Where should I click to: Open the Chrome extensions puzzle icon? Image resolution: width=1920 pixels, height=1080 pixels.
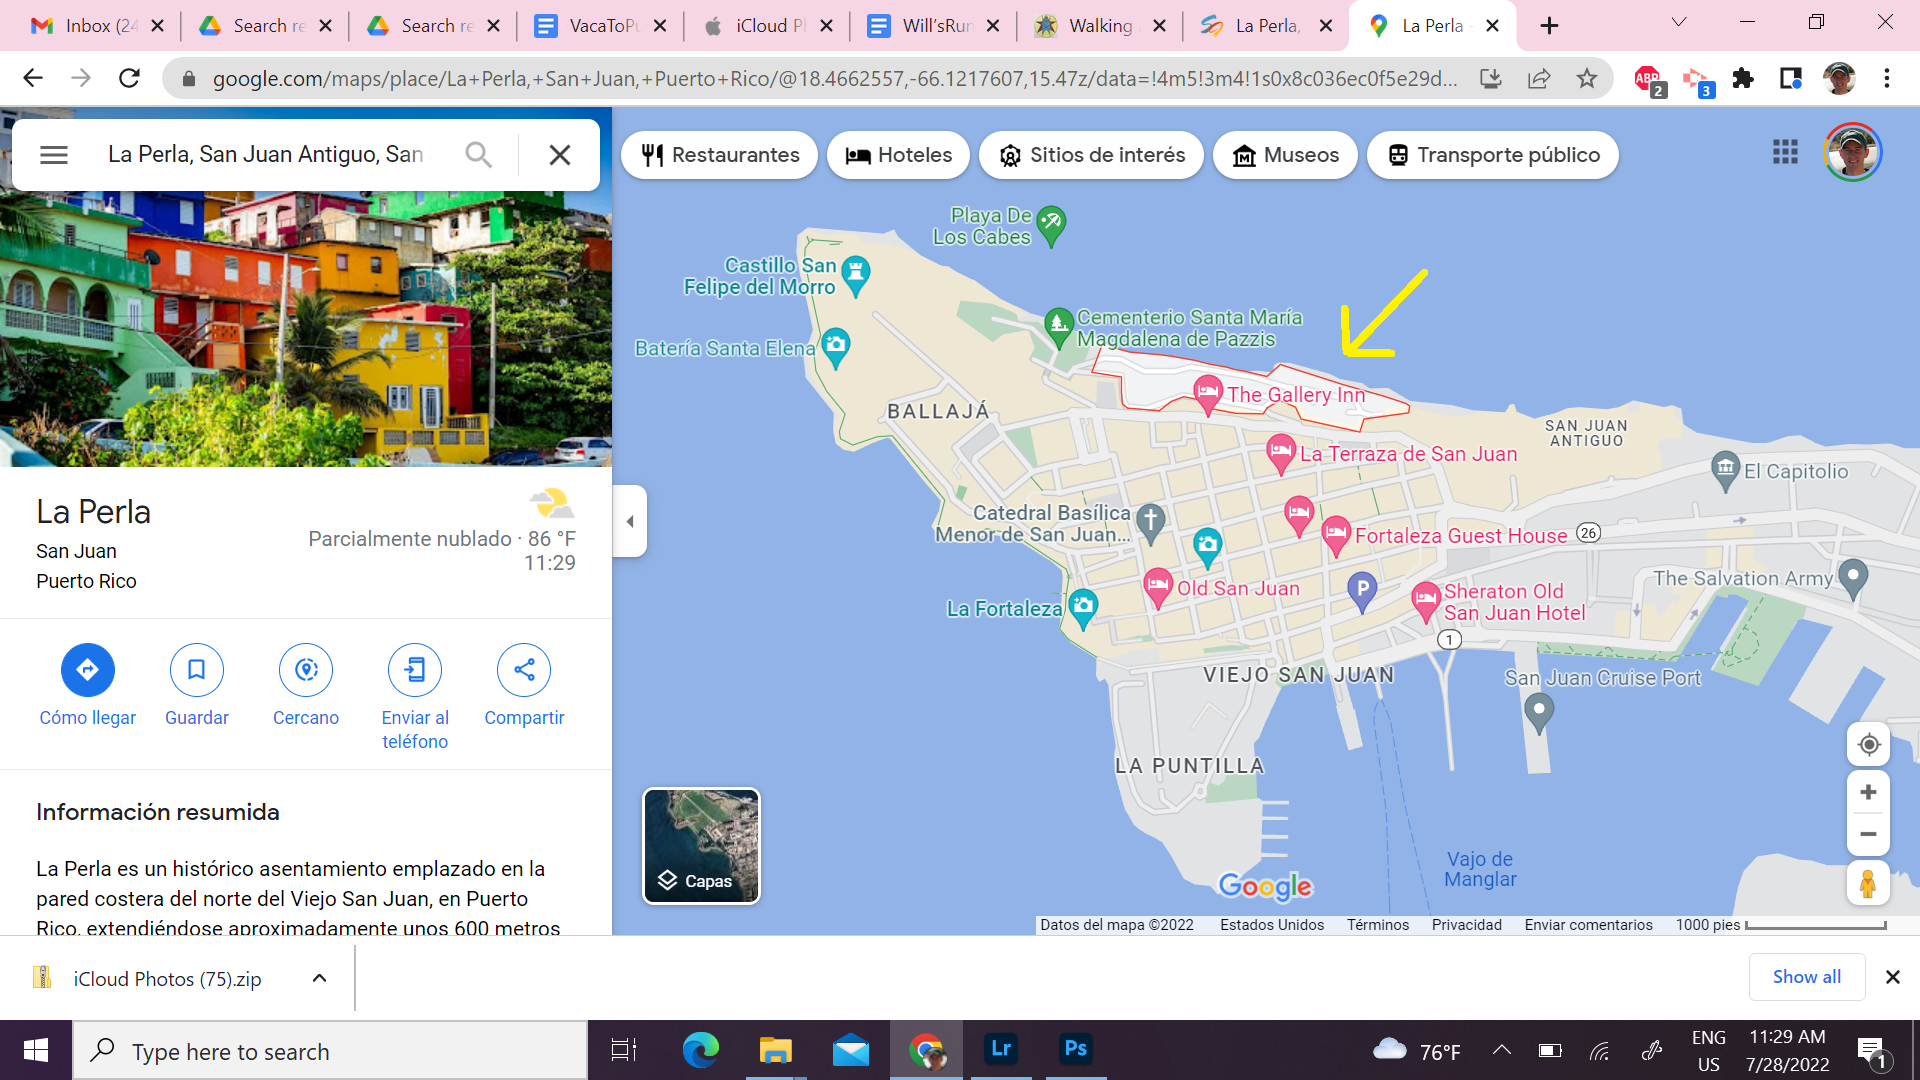[1743, 78]
